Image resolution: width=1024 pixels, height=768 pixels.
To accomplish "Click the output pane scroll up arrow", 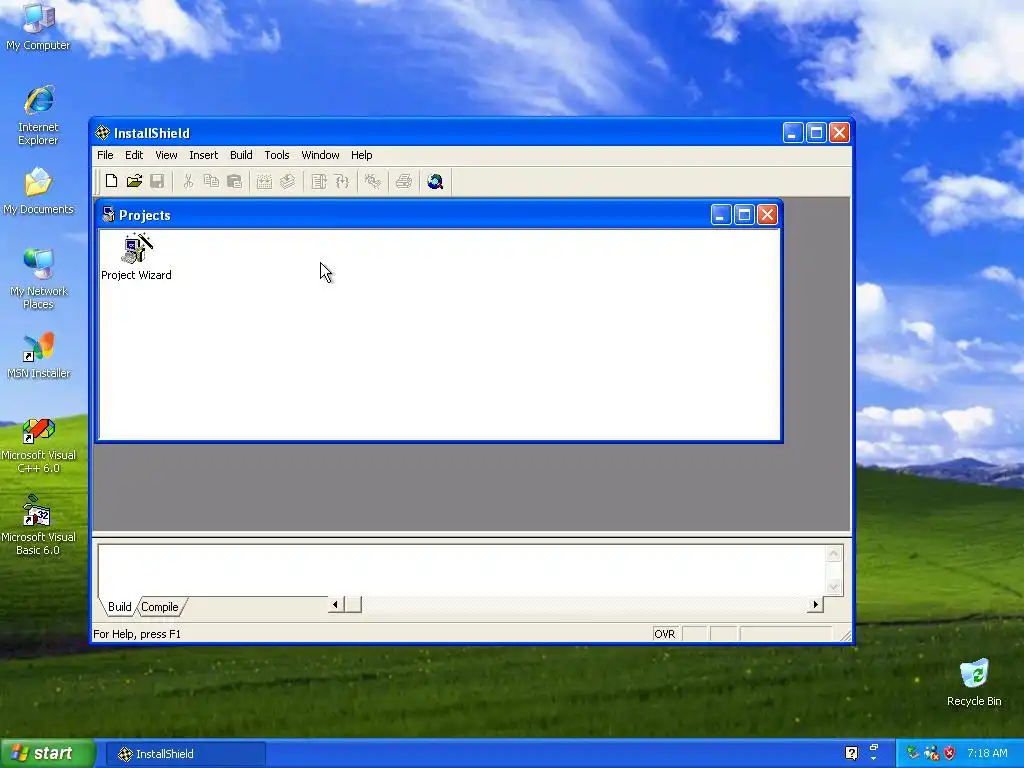I will 833,554.
